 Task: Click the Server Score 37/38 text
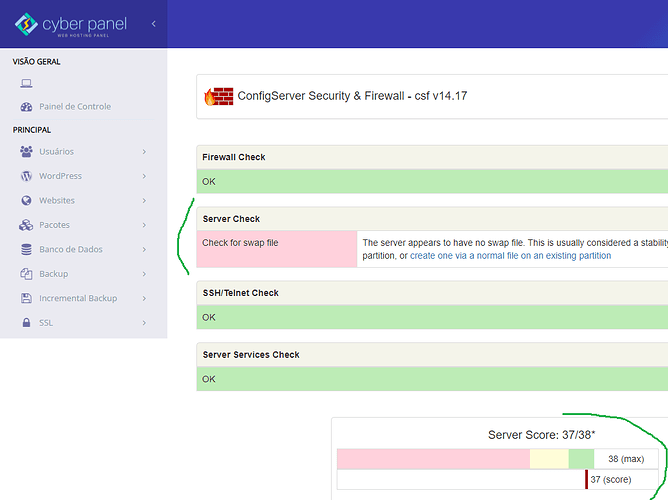[541, 435]
